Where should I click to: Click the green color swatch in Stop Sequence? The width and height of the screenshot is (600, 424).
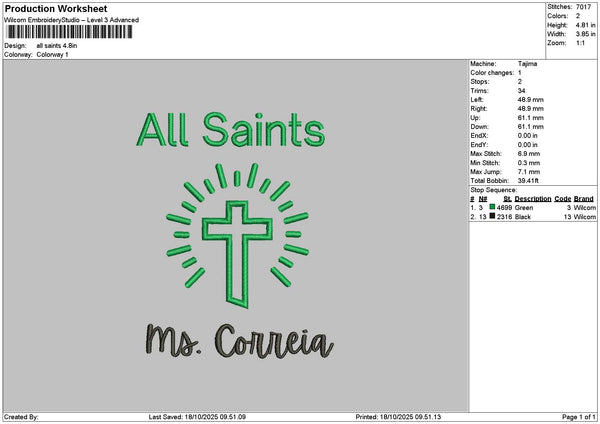pyautogui.click(x=492, y=207)
